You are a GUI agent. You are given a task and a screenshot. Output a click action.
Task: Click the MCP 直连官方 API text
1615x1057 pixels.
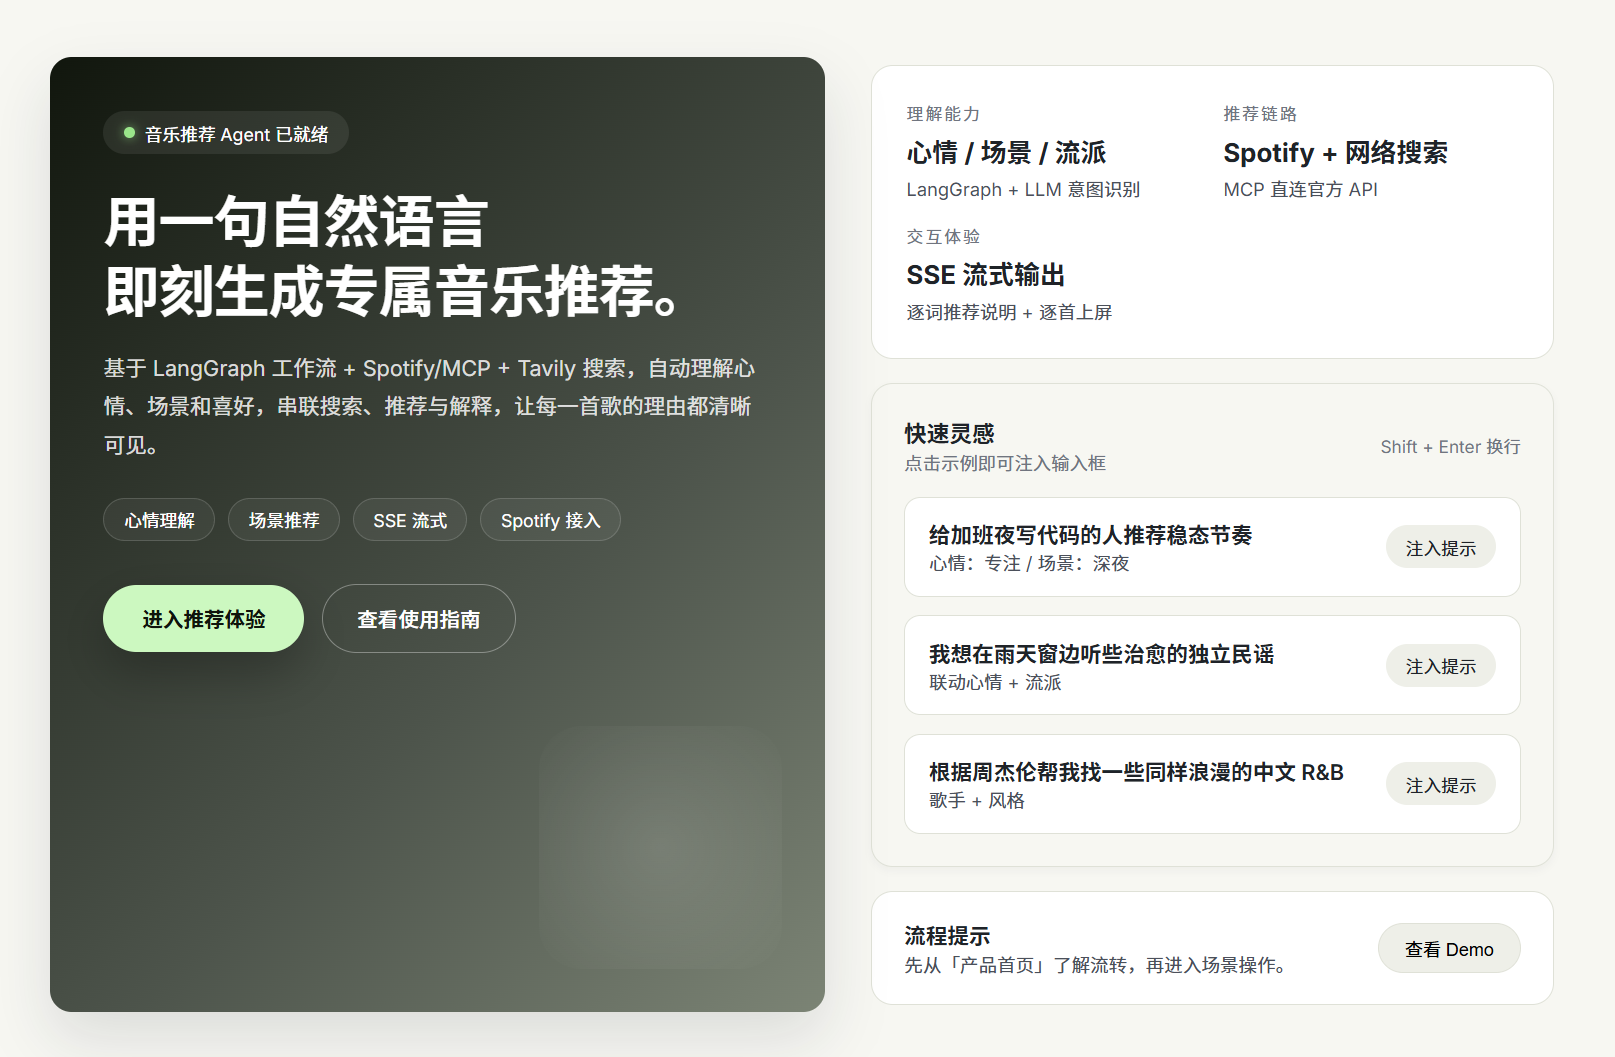point(1300,189)
